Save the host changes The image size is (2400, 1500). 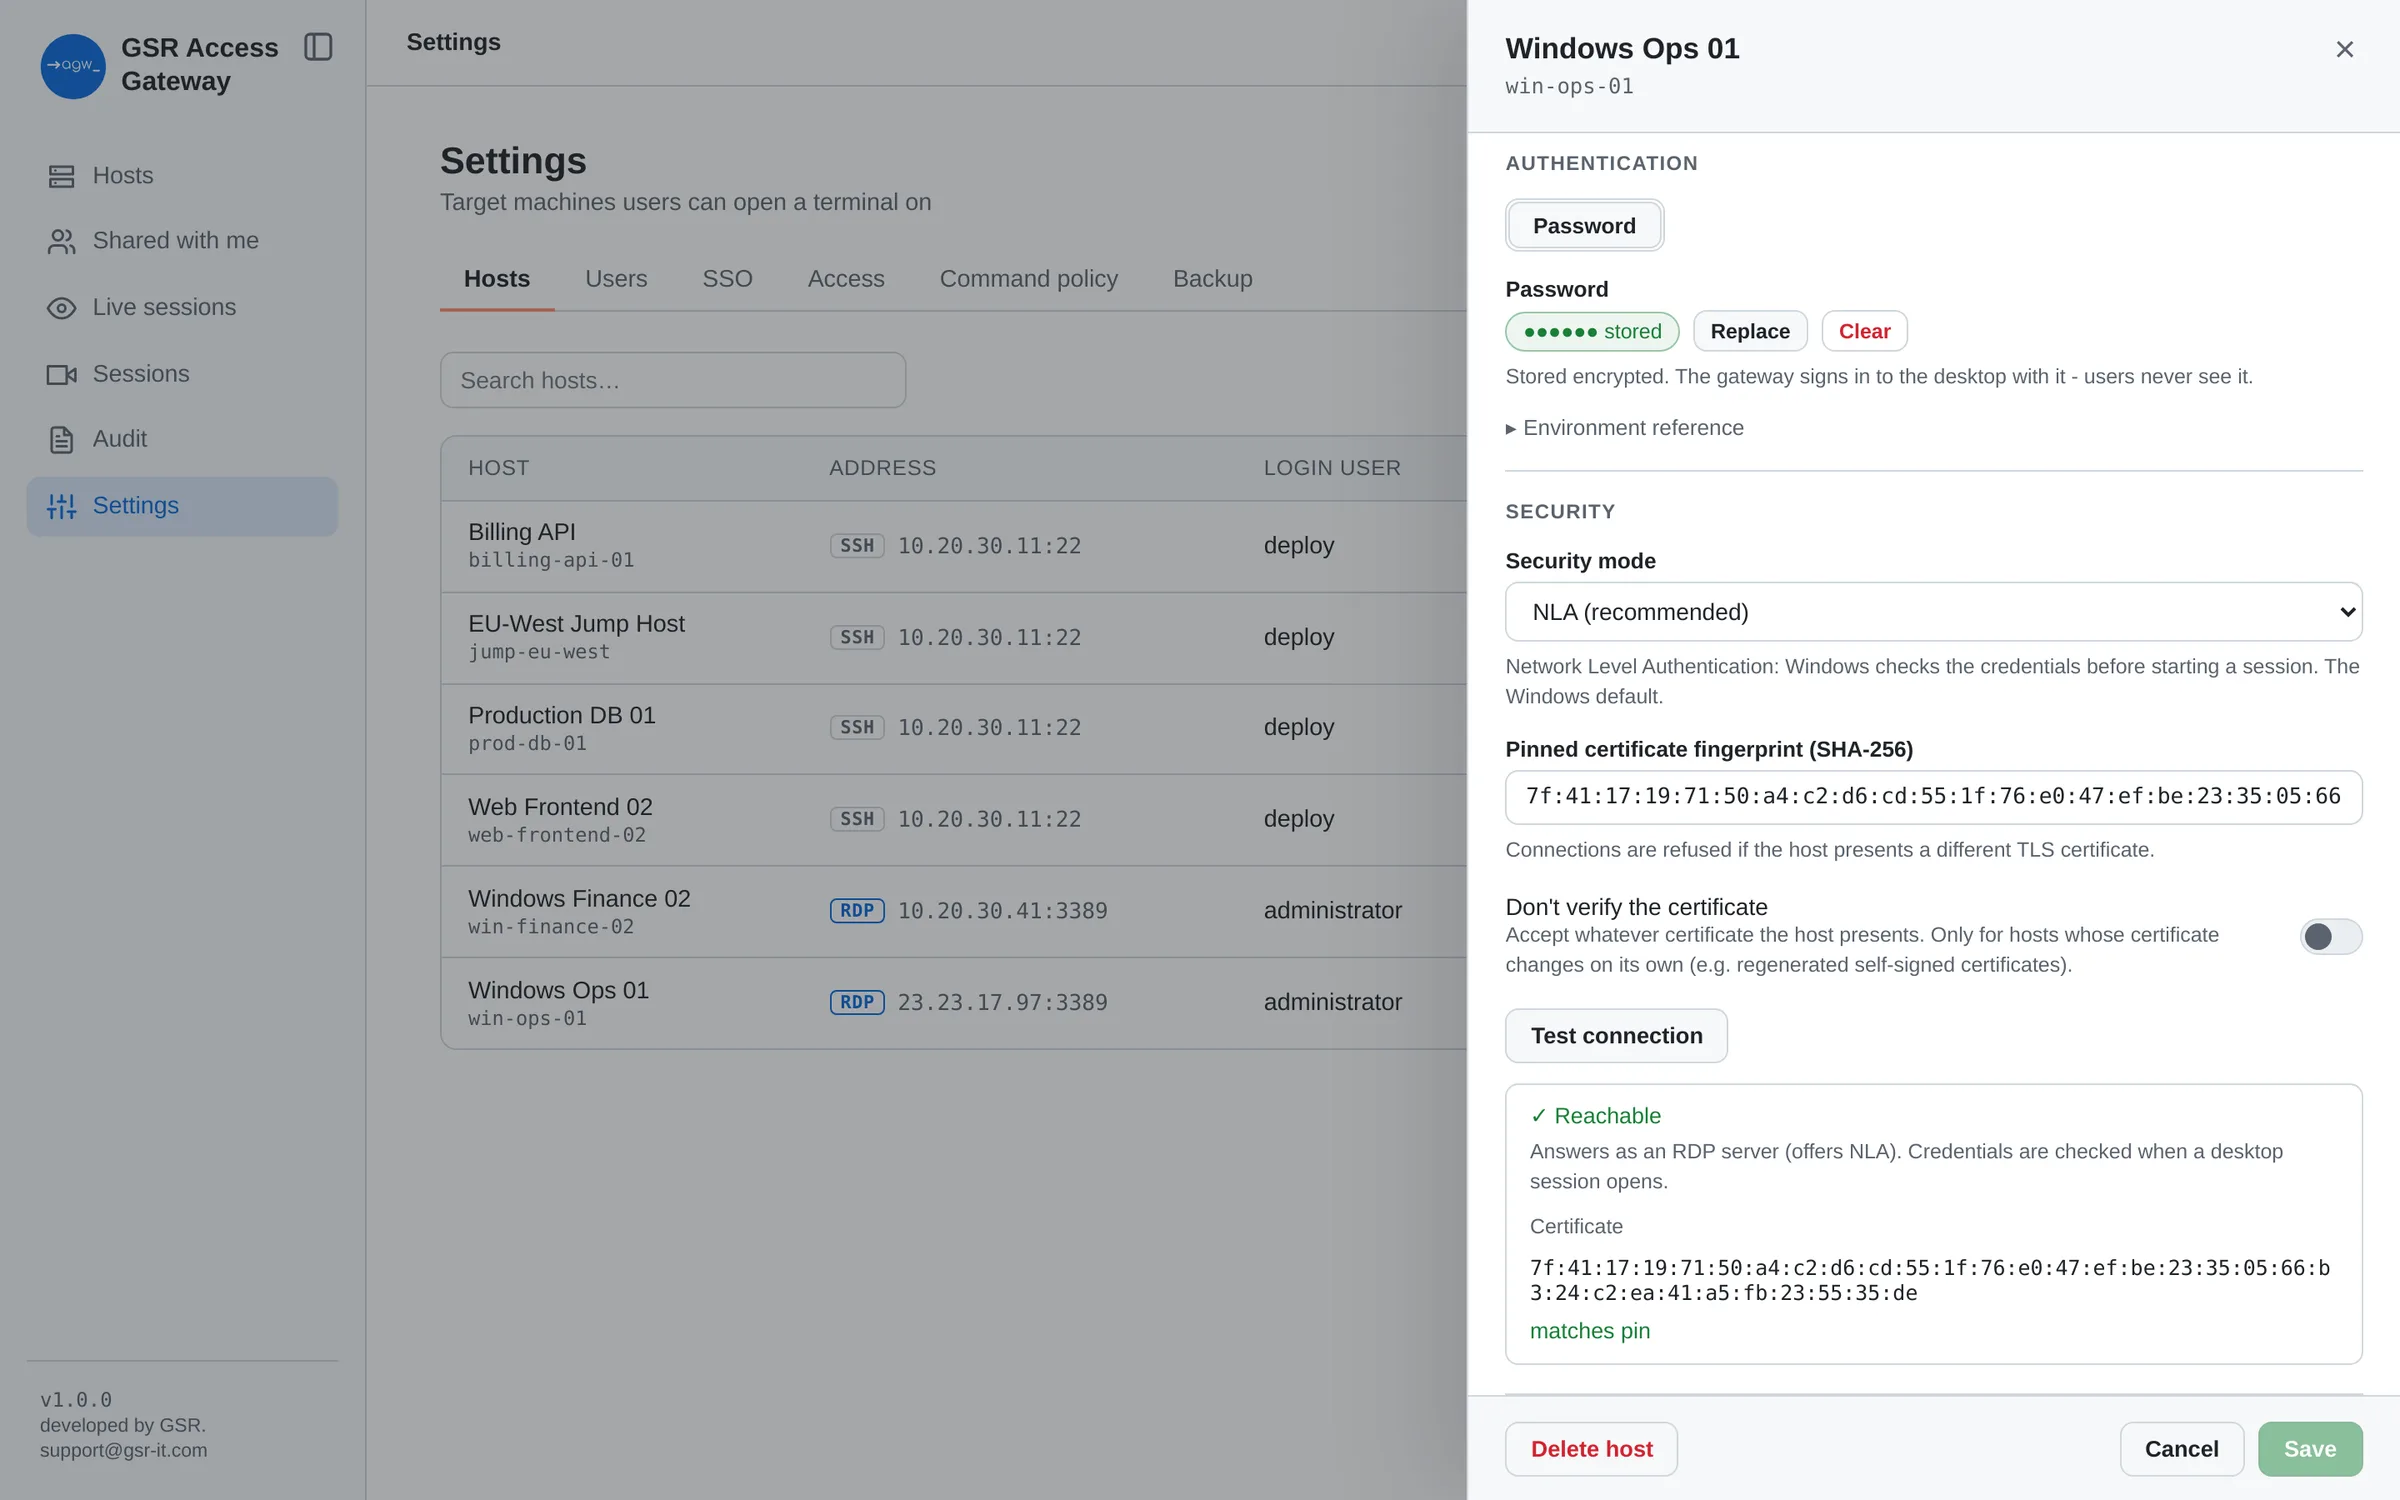tap(2310, 1449)
